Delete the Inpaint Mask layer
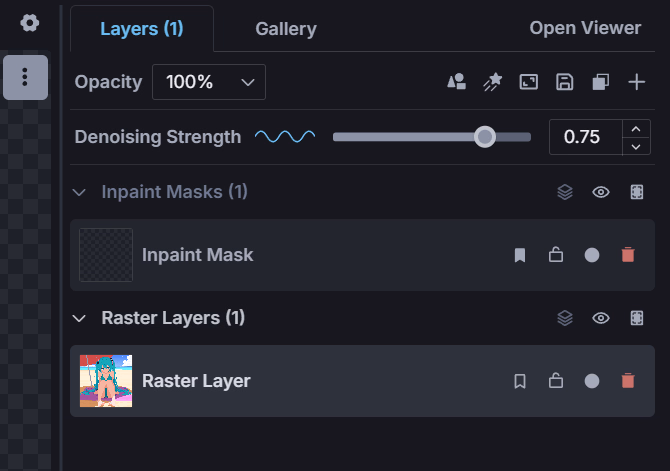 point(628,255)
